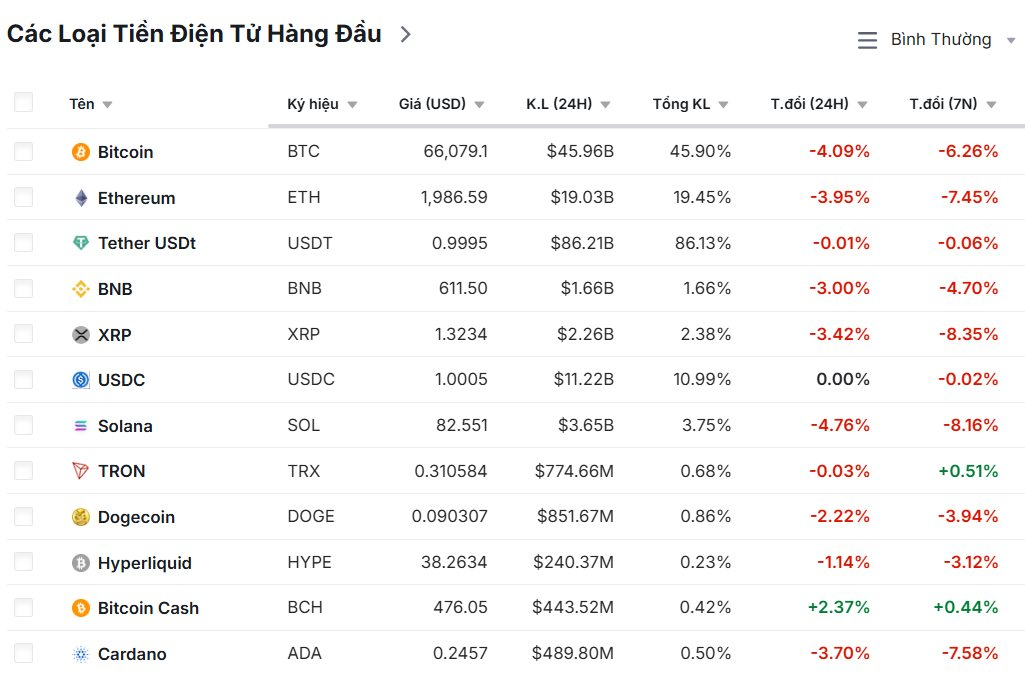Open the Hyperliquid coin link
This screenshot has height=674, width=1025.
[x=144, y=563]
